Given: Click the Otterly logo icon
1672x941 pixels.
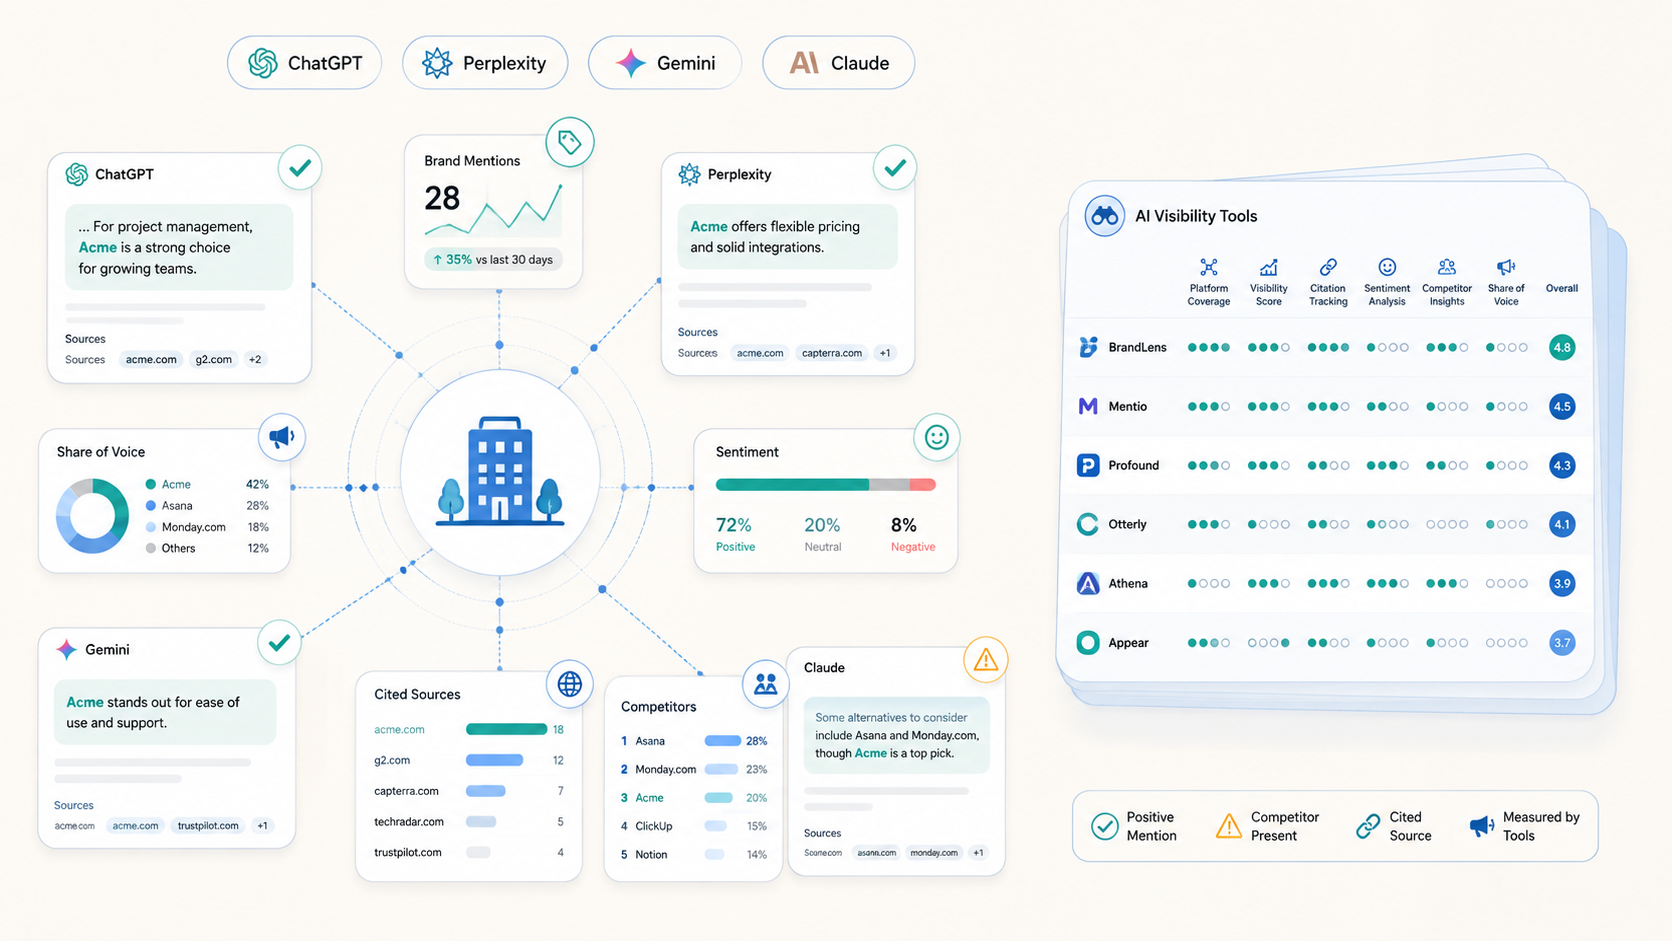Looking at the screenshot, I should pos(1088,524).
